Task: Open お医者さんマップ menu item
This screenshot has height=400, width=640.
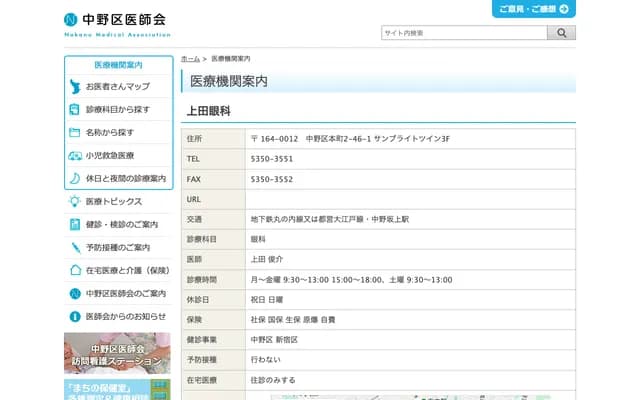Action: (x=118, y=87)
